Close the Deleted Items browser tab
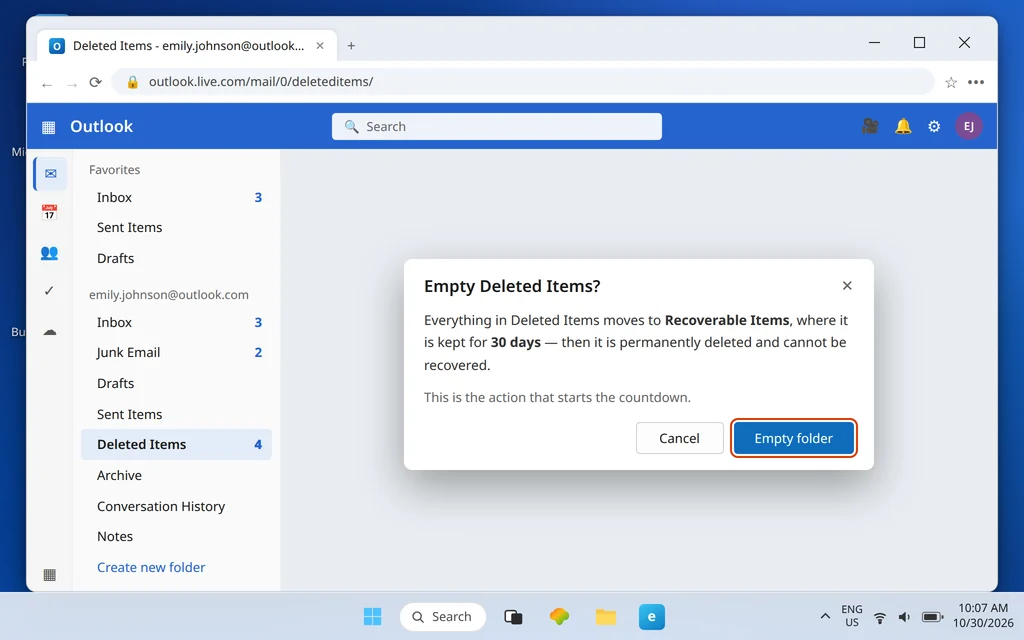This screenshot has width=1024, height=640. (x=320, y=46)
